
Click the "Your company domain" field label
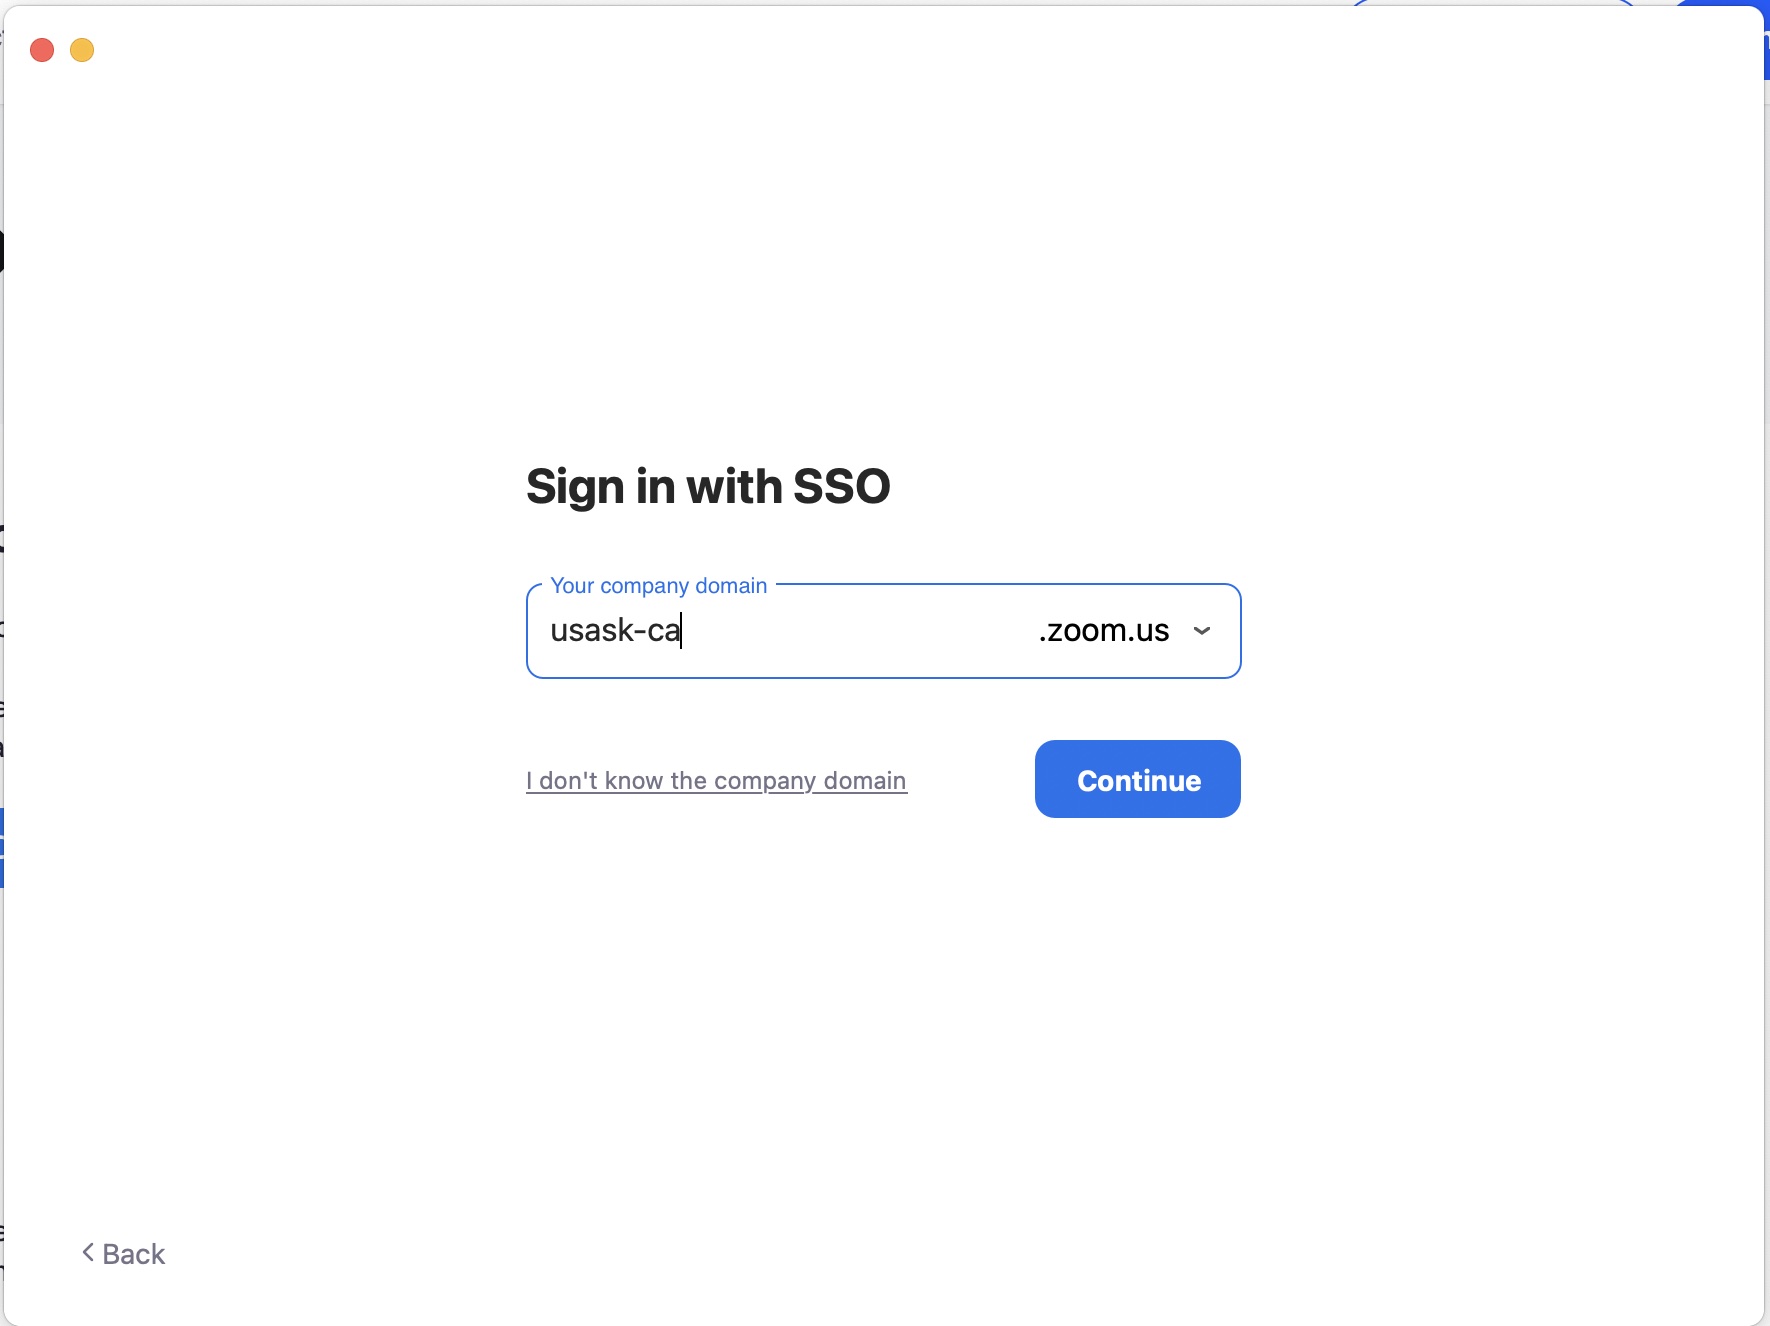658,586
